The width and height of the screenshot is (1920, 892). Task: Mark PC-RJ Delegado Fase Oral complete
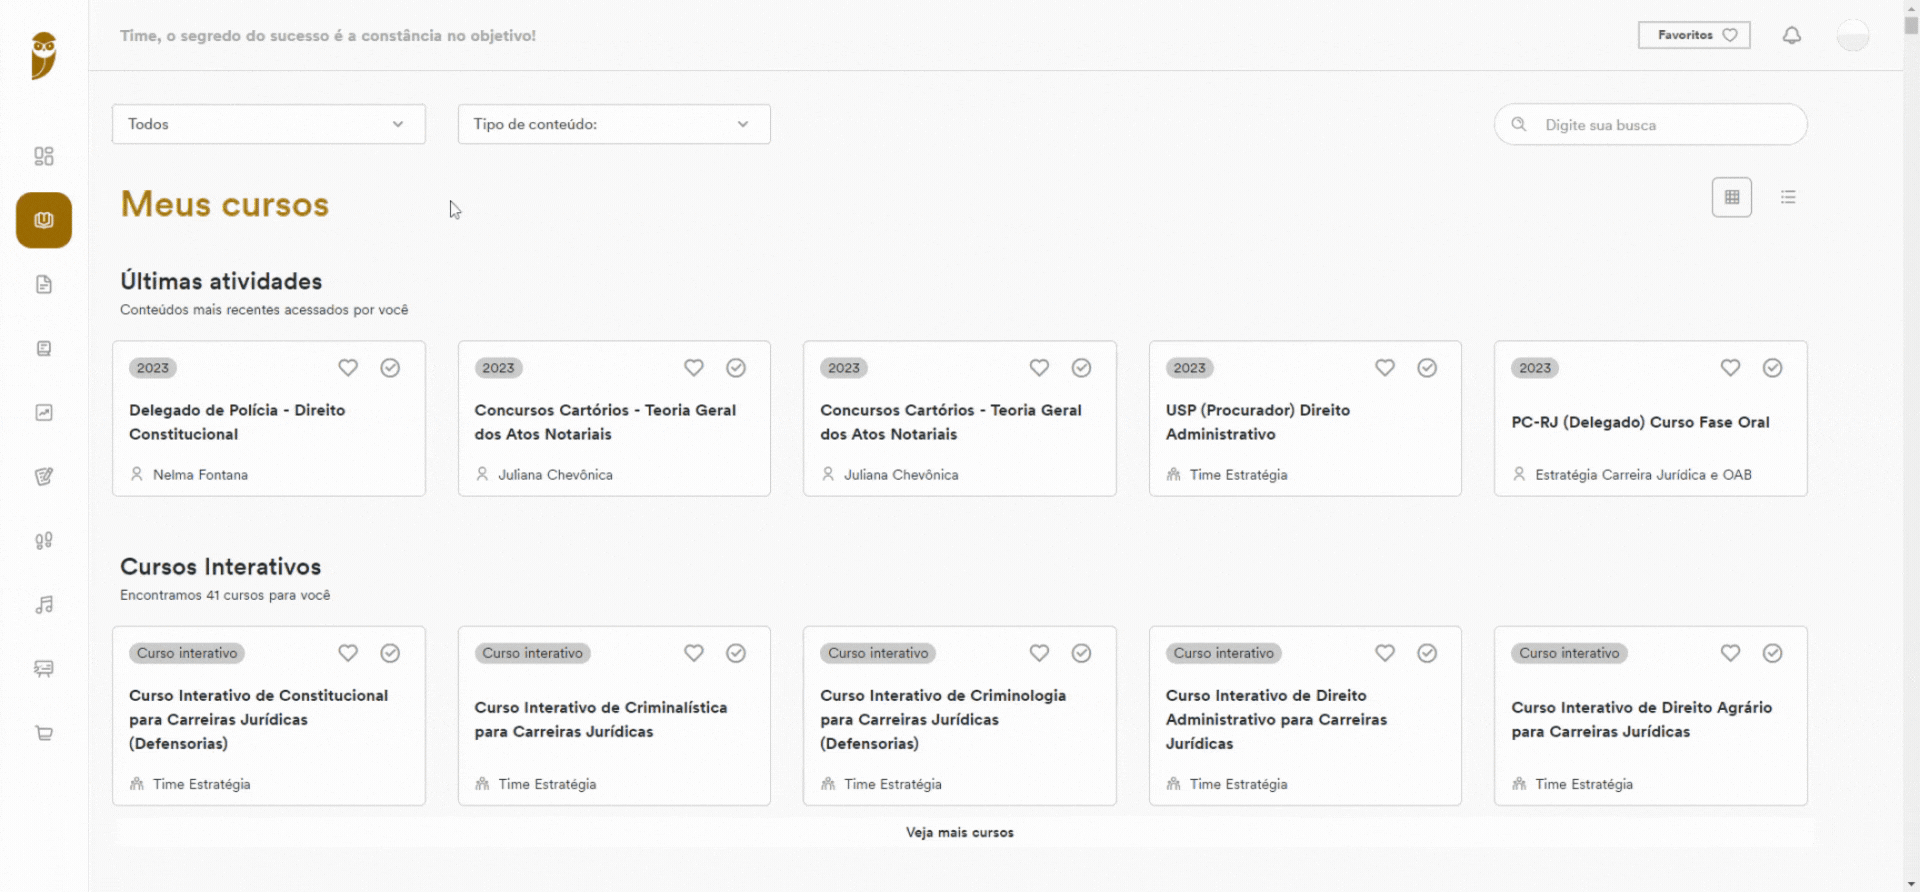(1773, 368)
